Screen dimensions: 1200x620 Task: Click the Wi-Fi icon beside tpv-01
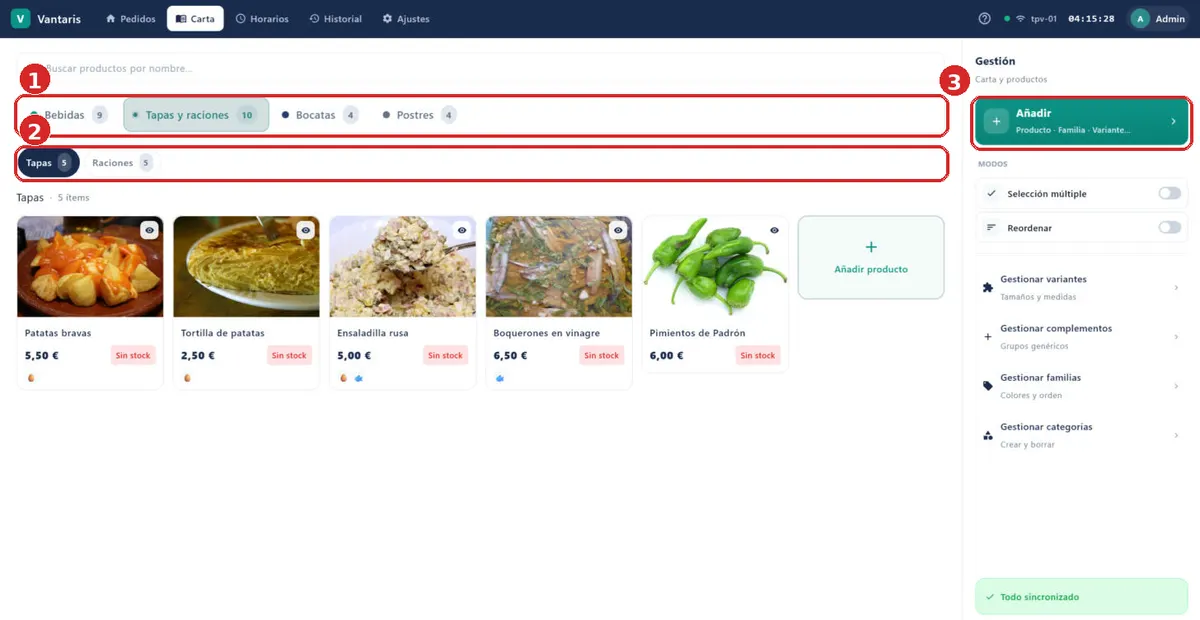pyautogui.click(x=1020, y=19)
